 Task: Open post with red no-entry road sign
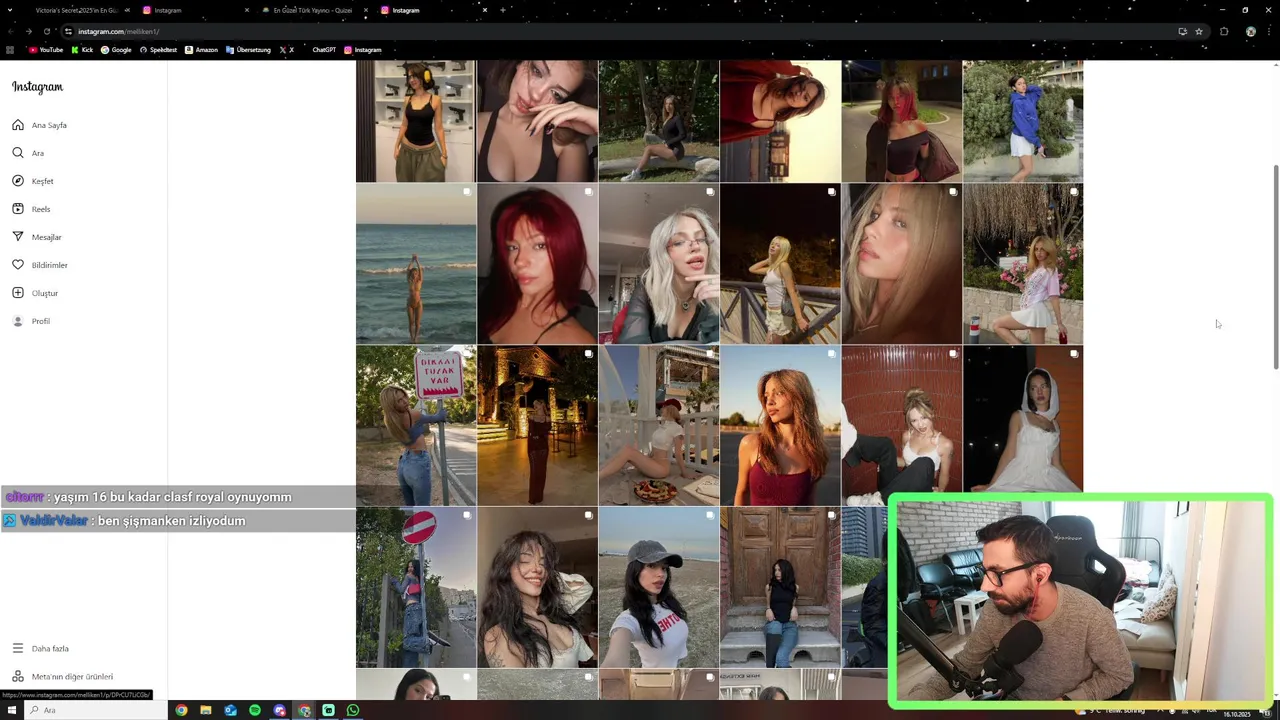416,587
